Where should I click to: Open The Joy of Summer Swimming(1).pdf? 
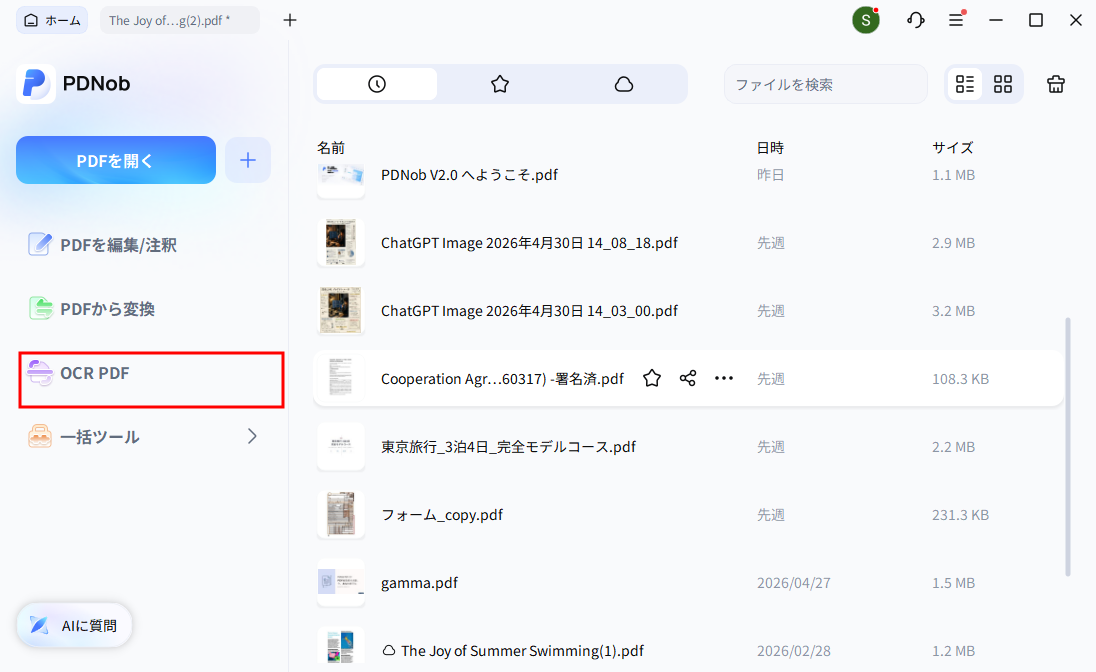click(x=521, y=650)
